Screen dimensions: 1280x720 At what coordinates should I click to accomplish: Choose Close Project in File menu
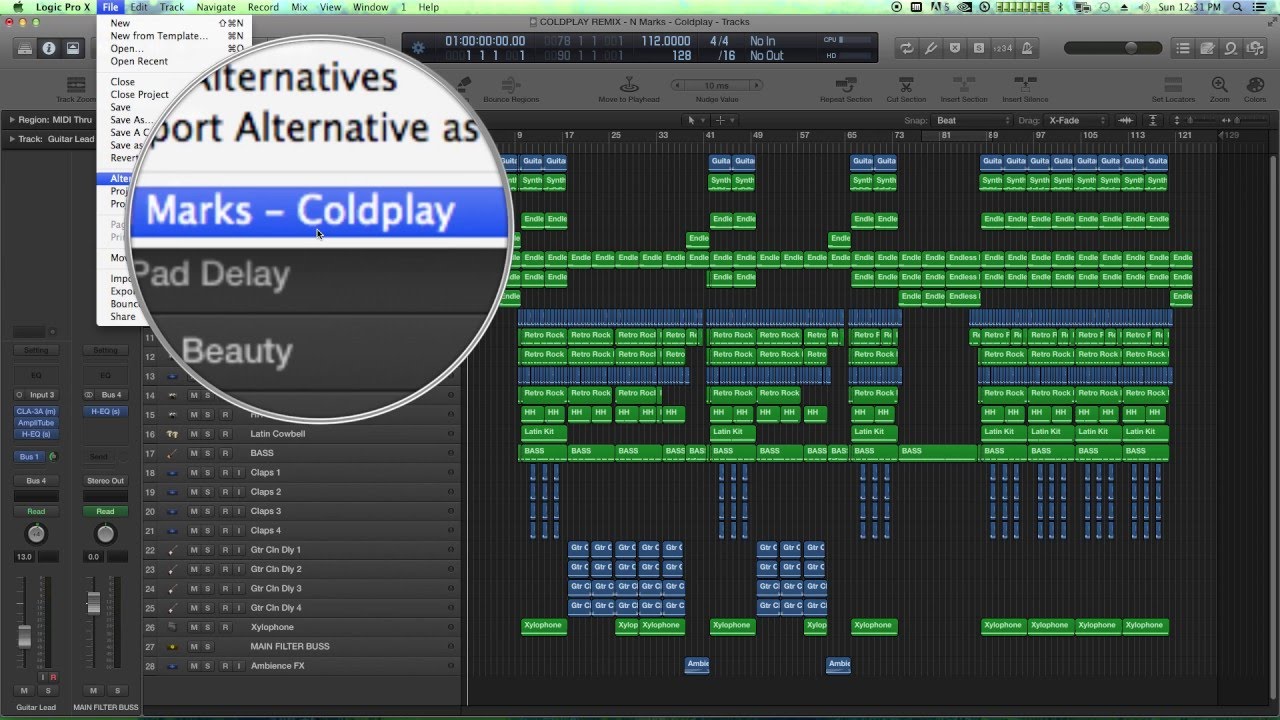pos(140,95)
